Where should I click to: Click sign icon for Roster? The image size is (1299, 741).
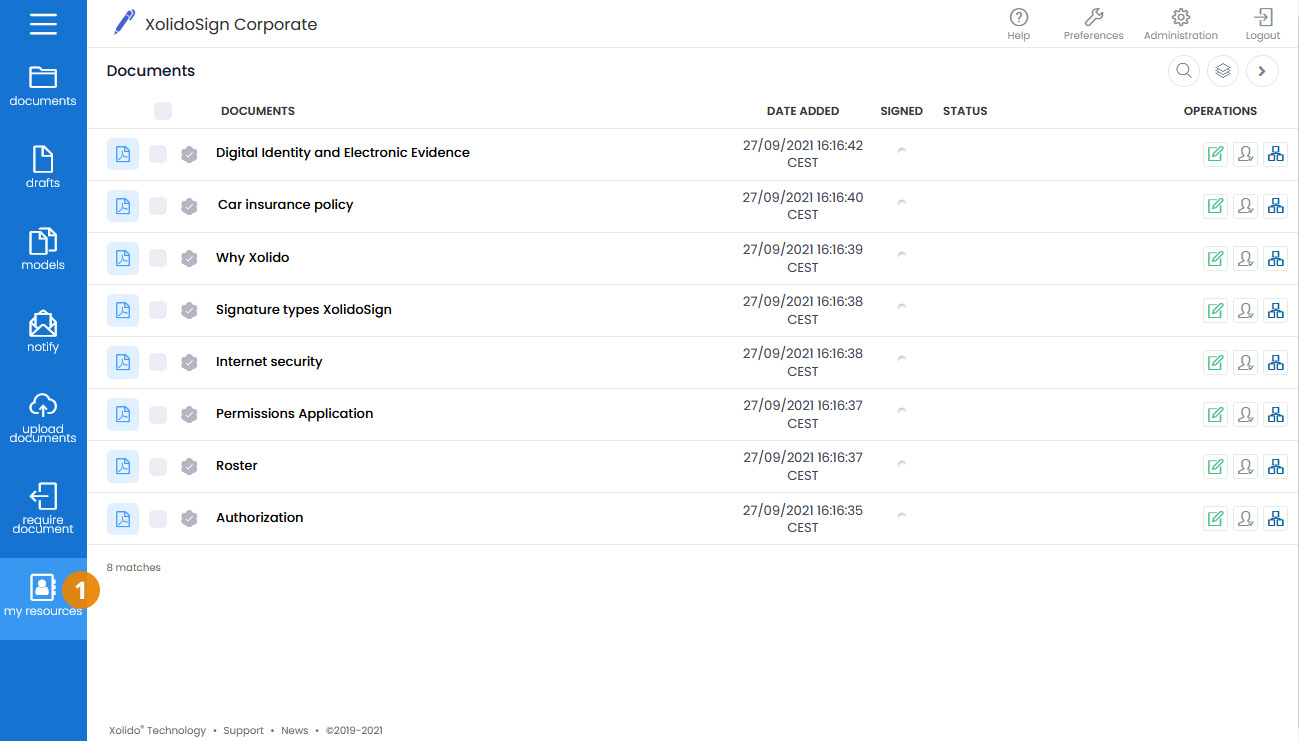(1215, 466)
